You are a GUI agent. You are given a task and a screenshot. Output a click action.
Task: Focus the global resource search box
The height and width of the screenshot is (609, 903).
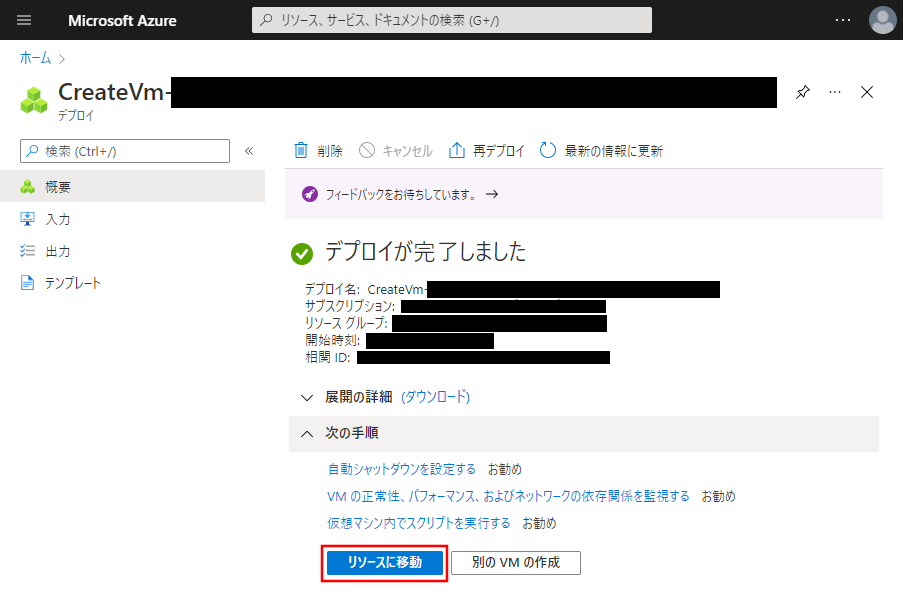tap(452, 20)
